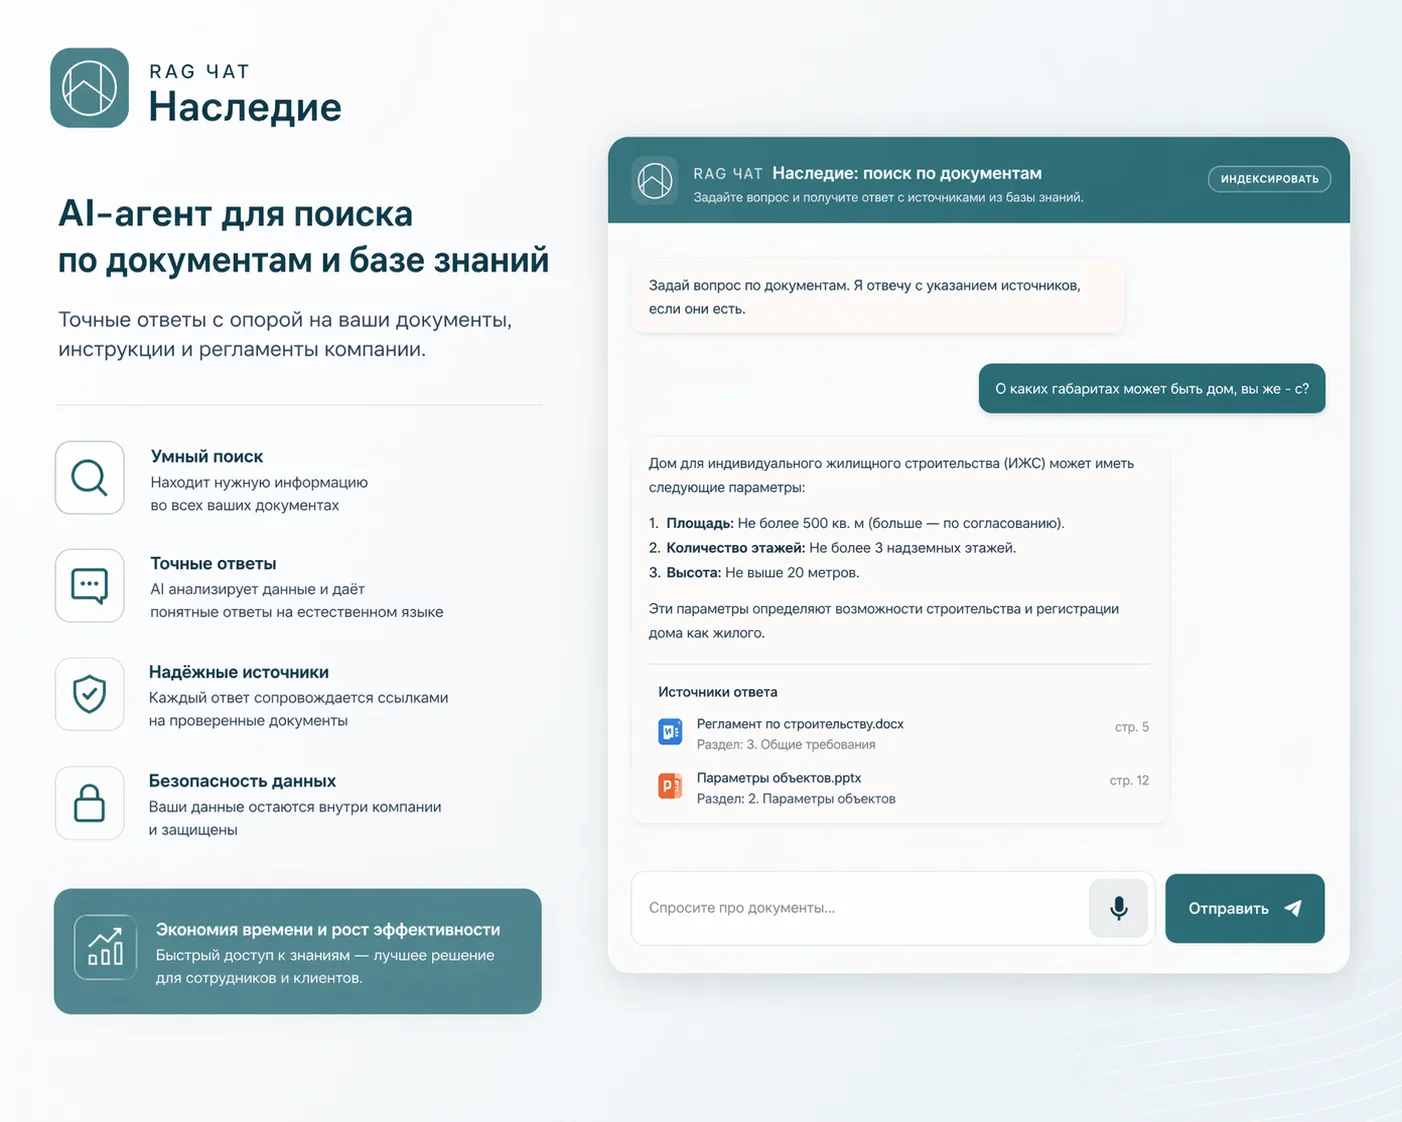Click the user message about габаритах дома
Image resolution: width=1402 pixels, height=1122 pixels.
(1152, 388)
